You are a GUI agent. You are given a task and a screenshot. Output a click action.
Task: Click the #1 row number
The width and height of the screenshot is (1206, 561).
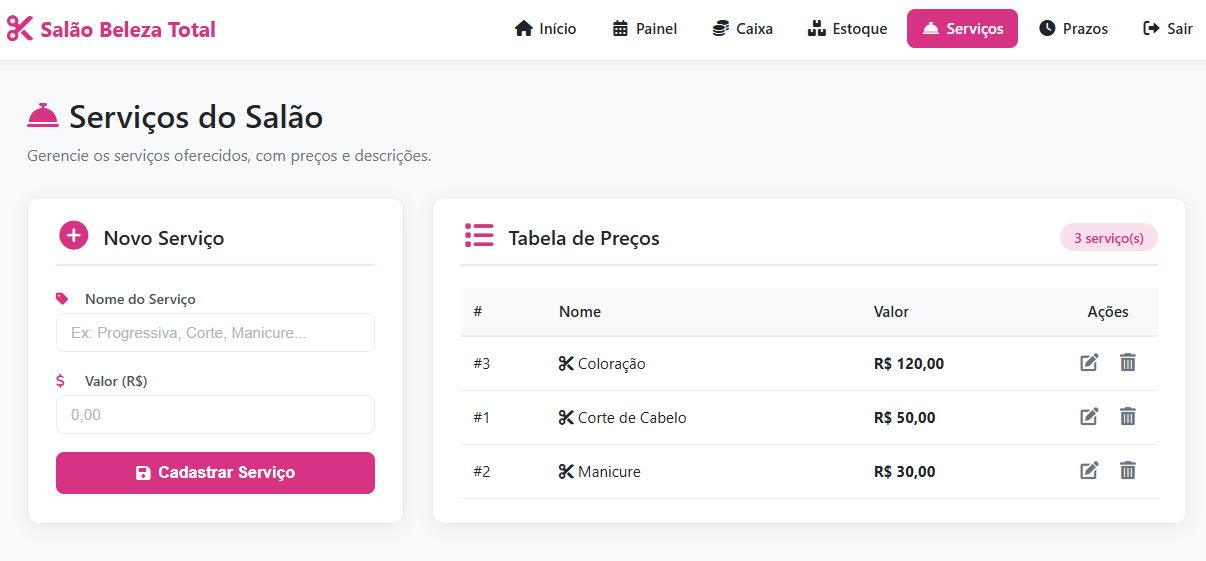click(482, 418)
